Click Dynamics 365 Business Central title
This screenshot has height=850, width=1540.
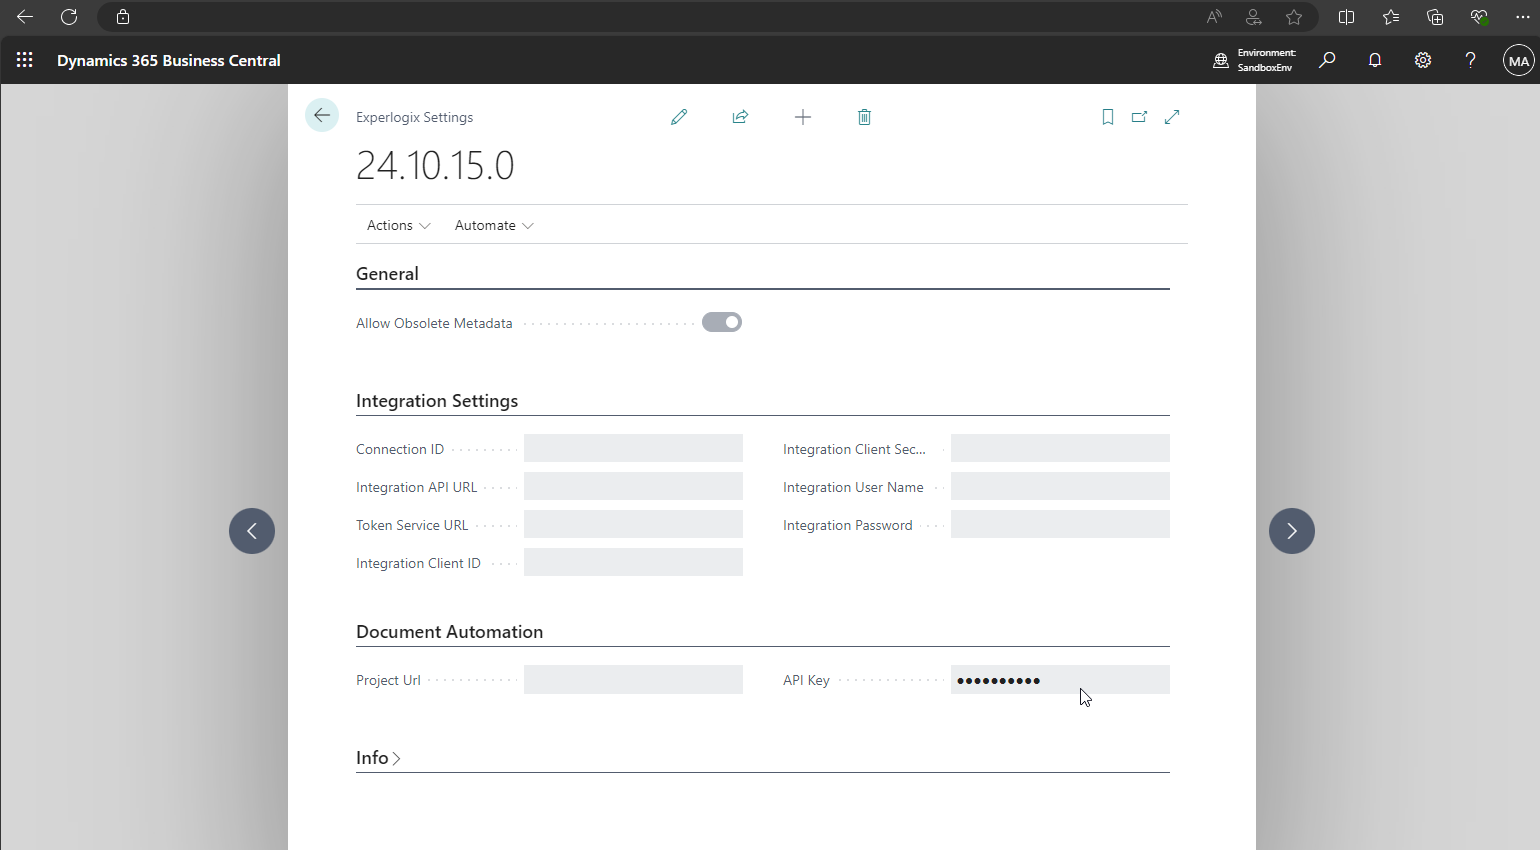tap(169, 60)
